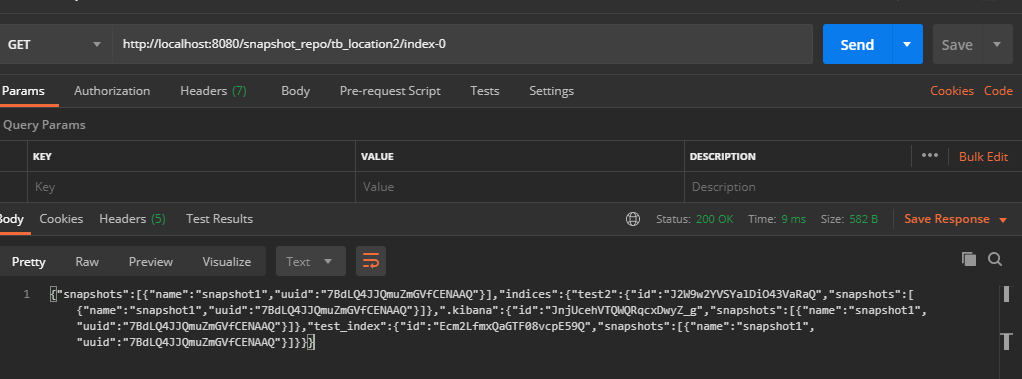The image size is (1022, 379).
Task: Click the 9 ms response time
Action: [793, 219]
